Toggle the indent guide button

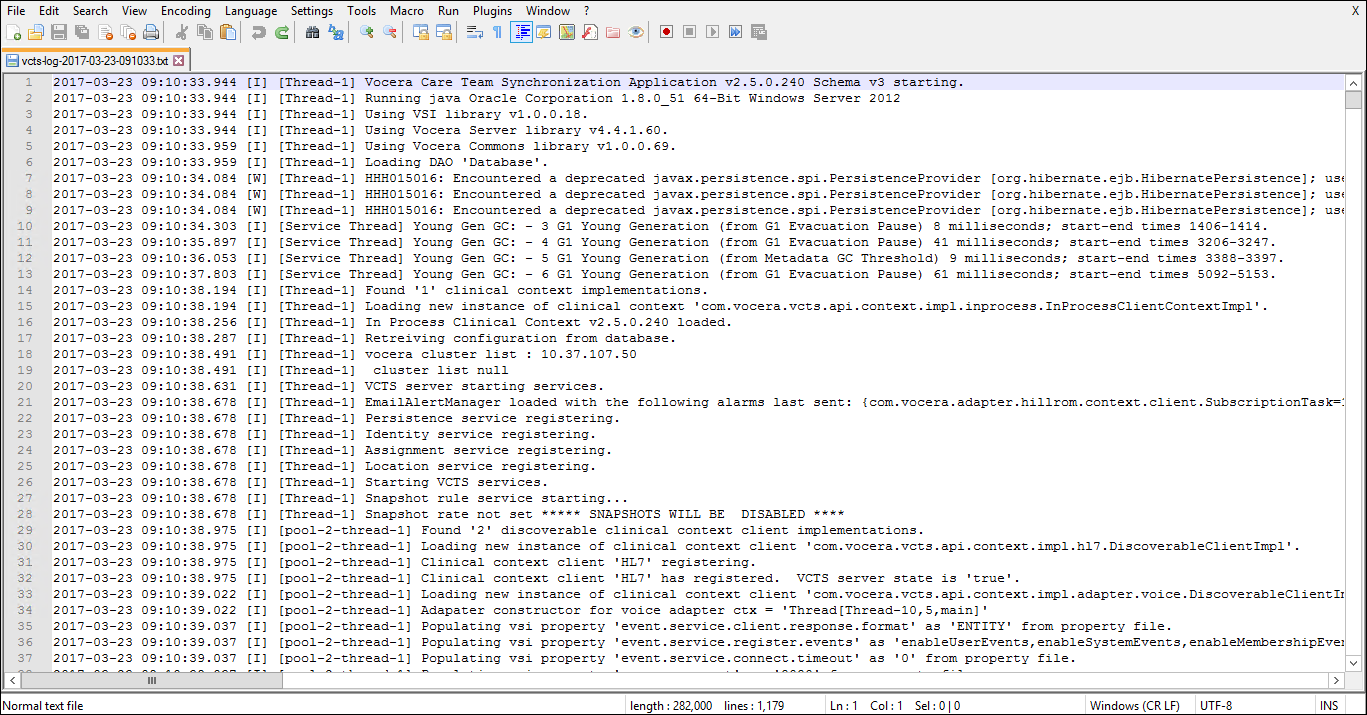pyautogui.click(x=521, y=32)
